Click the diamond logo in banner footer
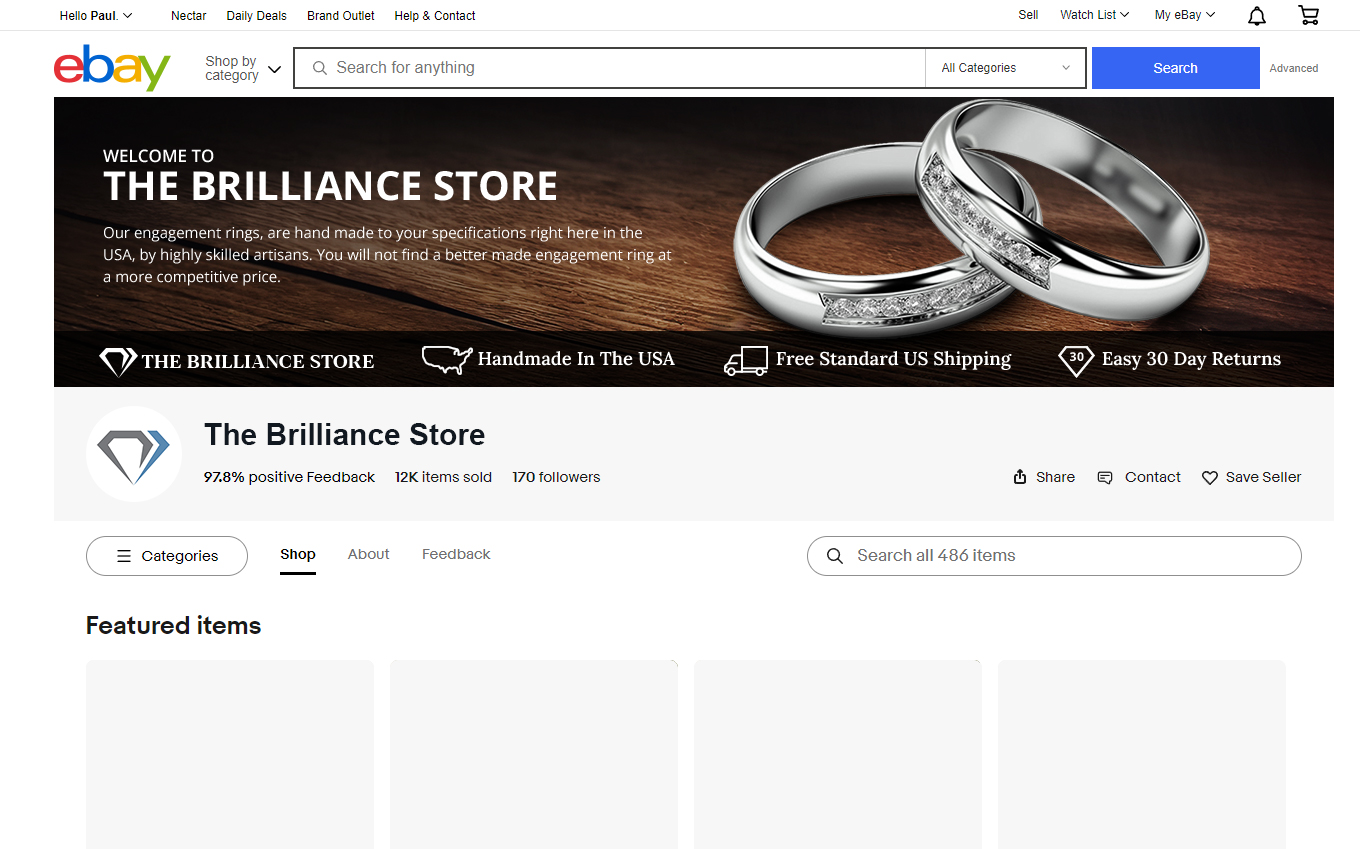1360x849 pixels. 118,361
